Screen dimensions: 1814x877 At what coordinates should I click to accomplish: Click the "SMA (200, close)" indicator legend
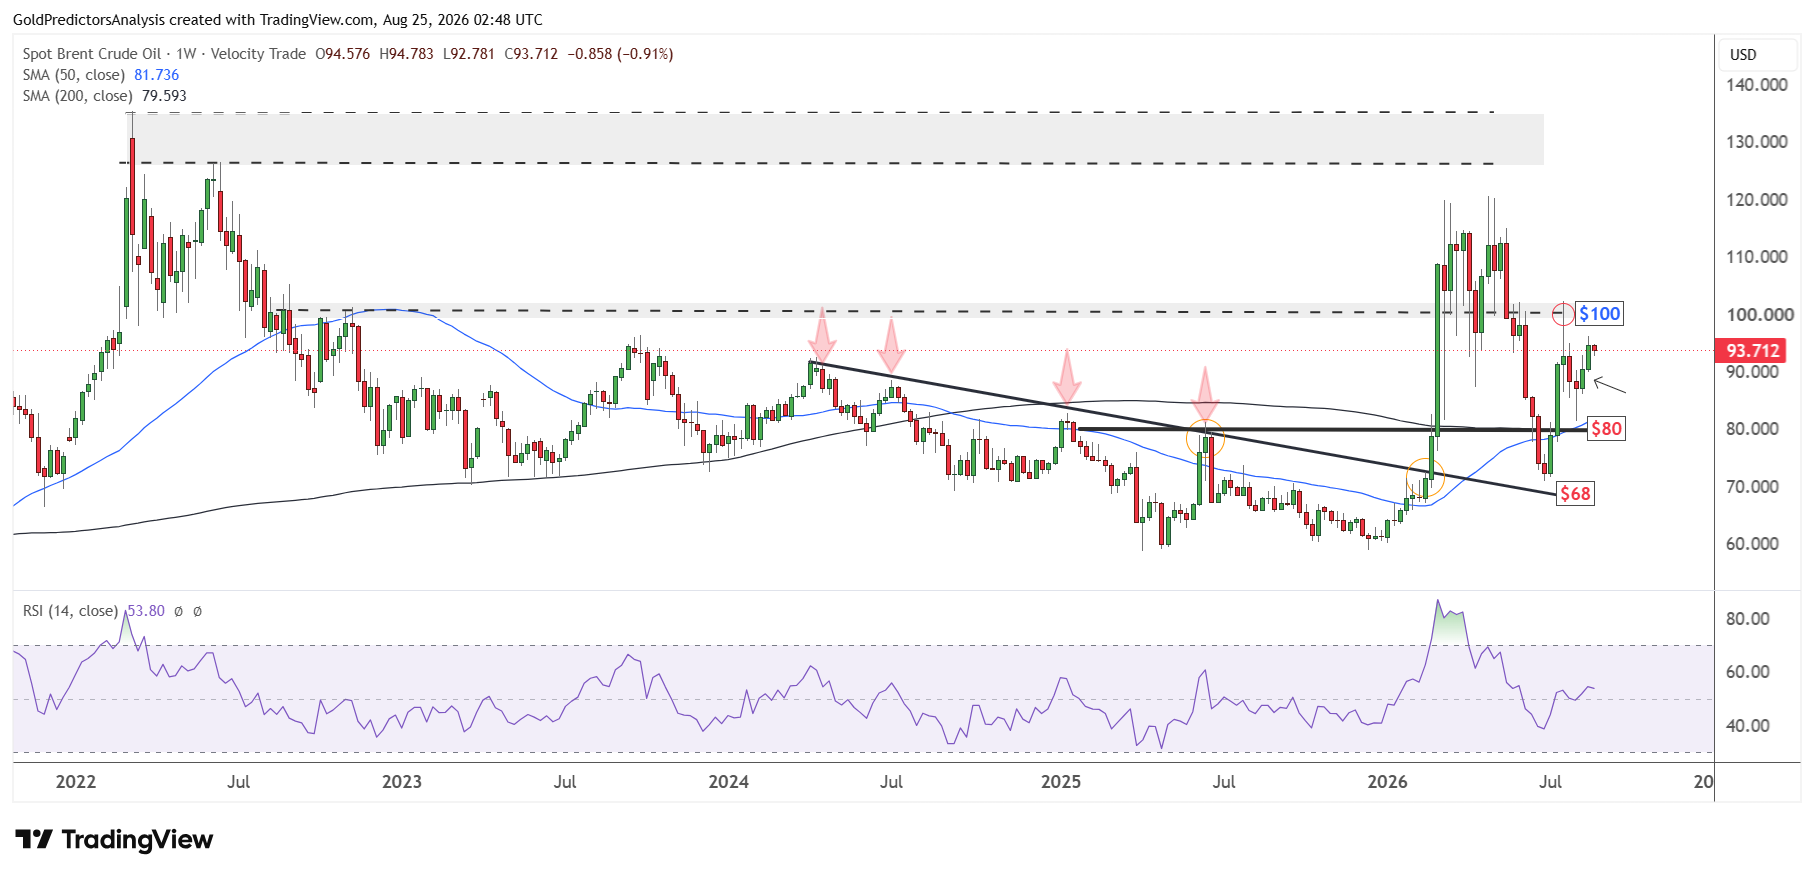[78, 96]
